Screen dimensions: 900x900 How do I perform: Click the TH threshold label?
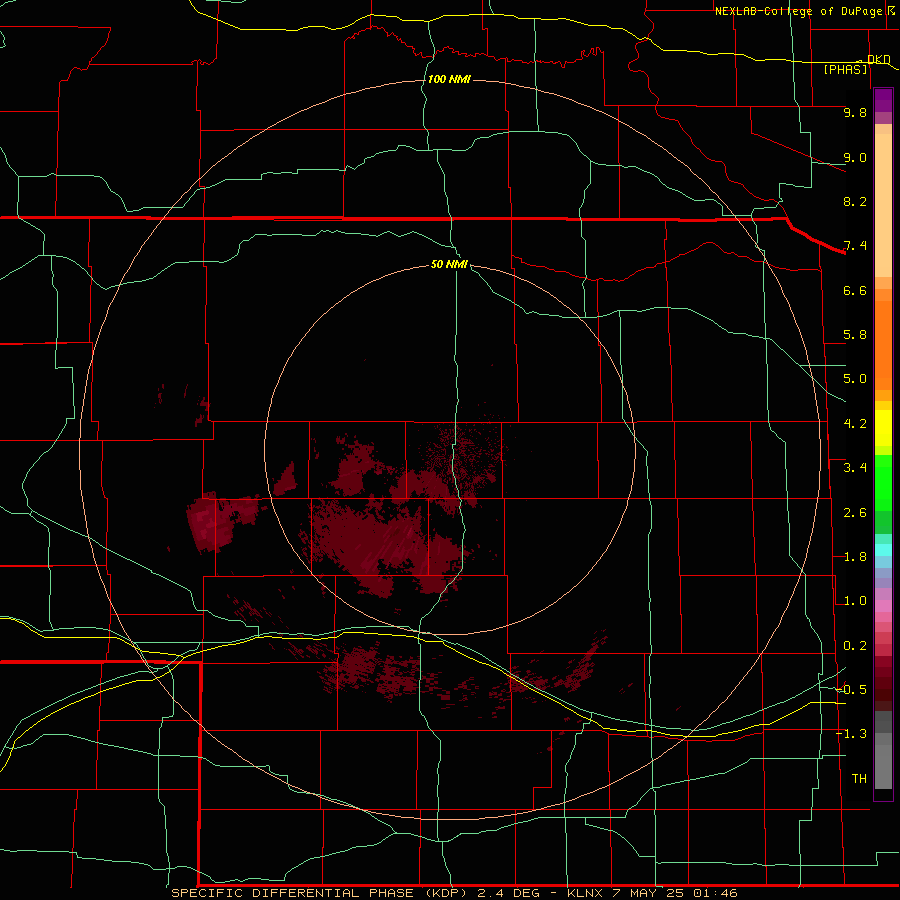tap(859, 779)
